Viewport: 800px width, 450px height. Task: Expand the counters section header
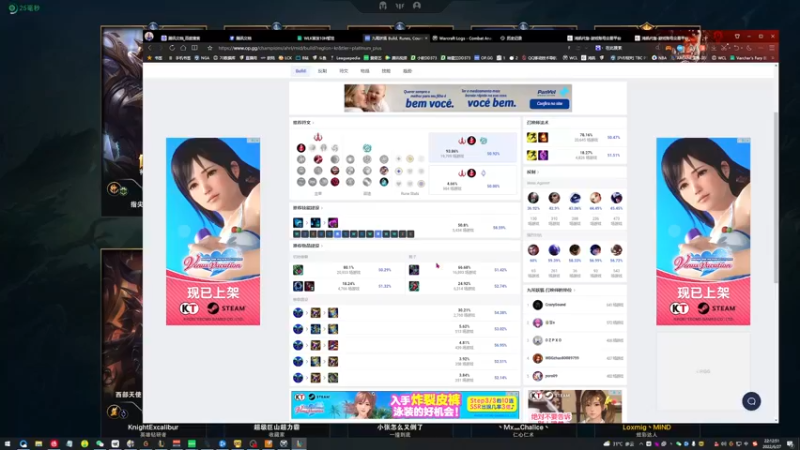coord(532,172)
